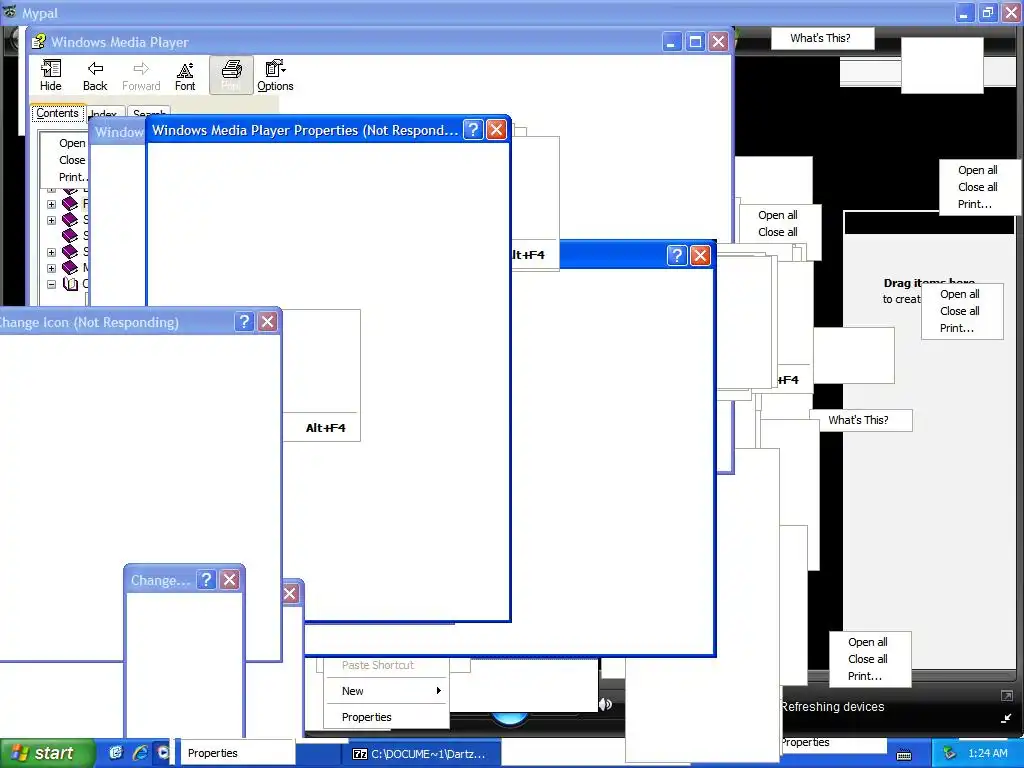Image resolution: width=1024 pixels, height=768 pixels.
Task: Click the Refreshing devices status text
Action: (833, 707)
